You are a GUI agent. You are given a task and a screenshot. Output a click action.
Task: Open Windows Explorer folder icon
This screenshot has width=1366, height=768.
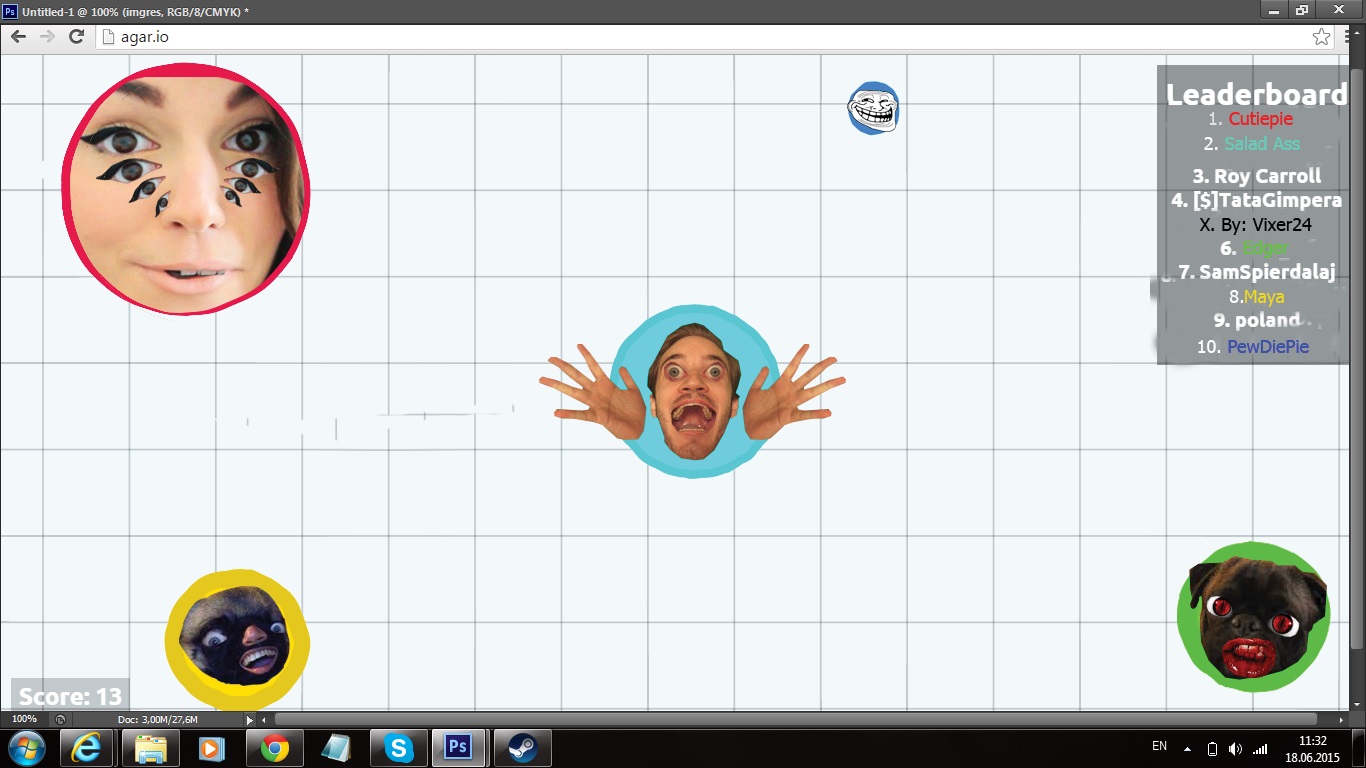[x=150, y=748]
